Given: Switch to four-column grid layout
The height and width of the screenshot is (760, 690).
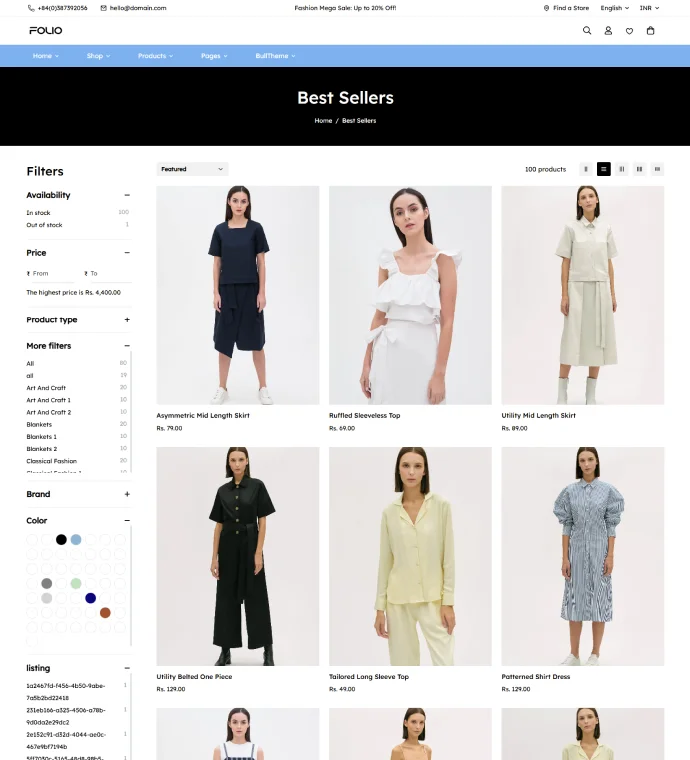Looking at the screenshot, I should click(x=658, y=169).
